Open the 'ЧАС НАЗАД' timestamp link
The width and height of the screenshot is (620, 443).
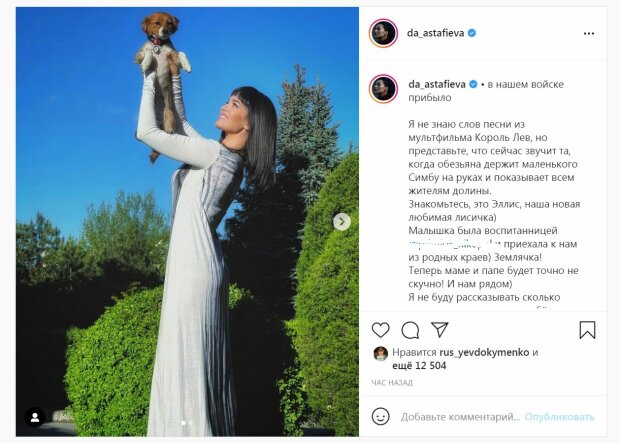pyautogui.click(x=392, y=383)
